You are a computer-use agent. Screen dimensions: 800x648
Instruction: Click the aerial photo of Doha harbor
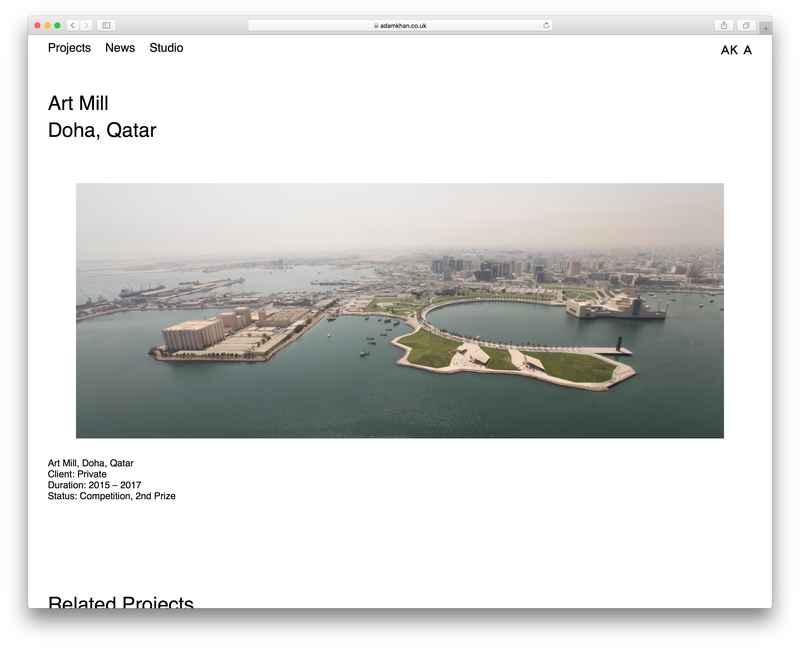[x=399, y=310]
